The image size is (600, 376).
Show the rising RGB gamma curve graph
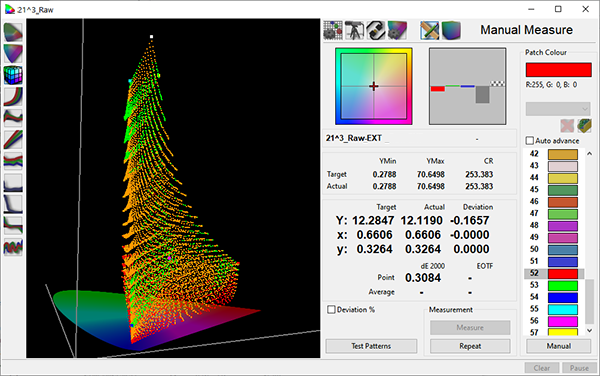[x=13, y=96]
